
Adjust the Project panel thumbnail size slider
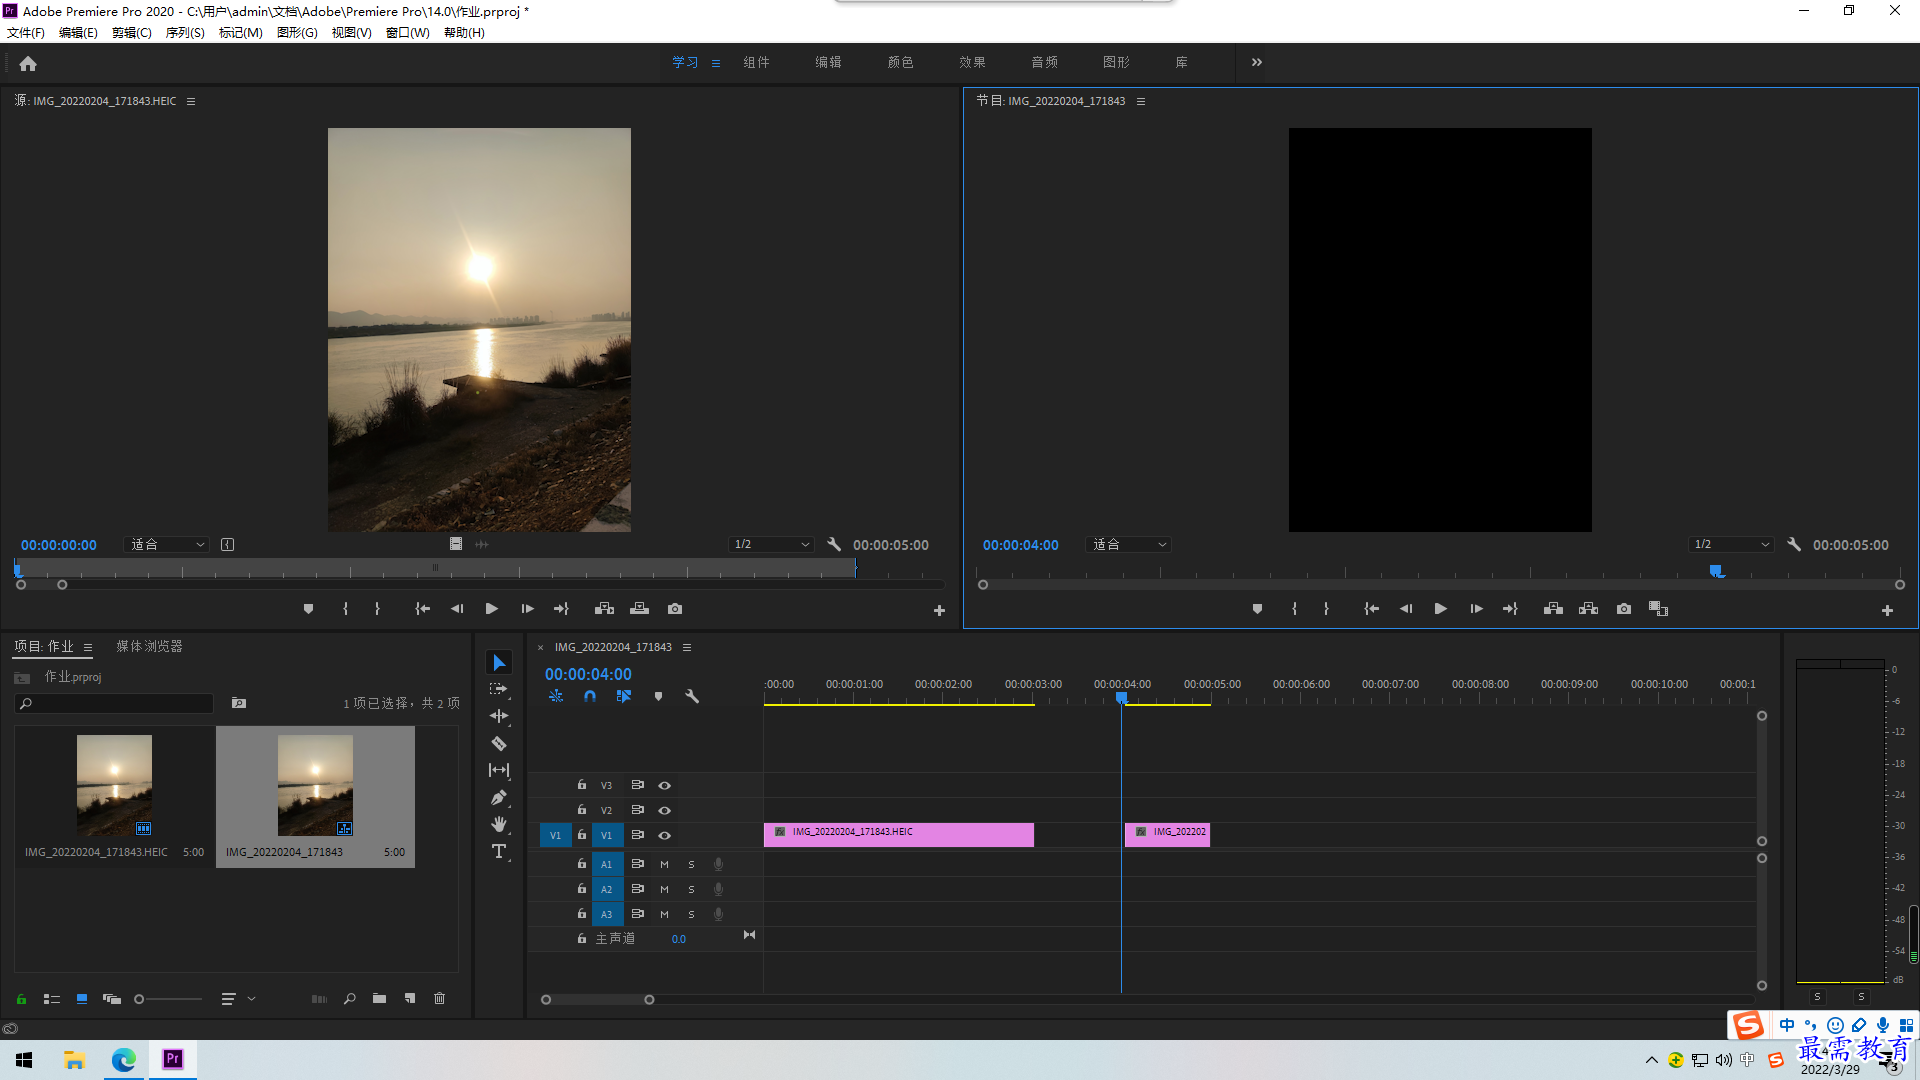(x=168, y=999)
